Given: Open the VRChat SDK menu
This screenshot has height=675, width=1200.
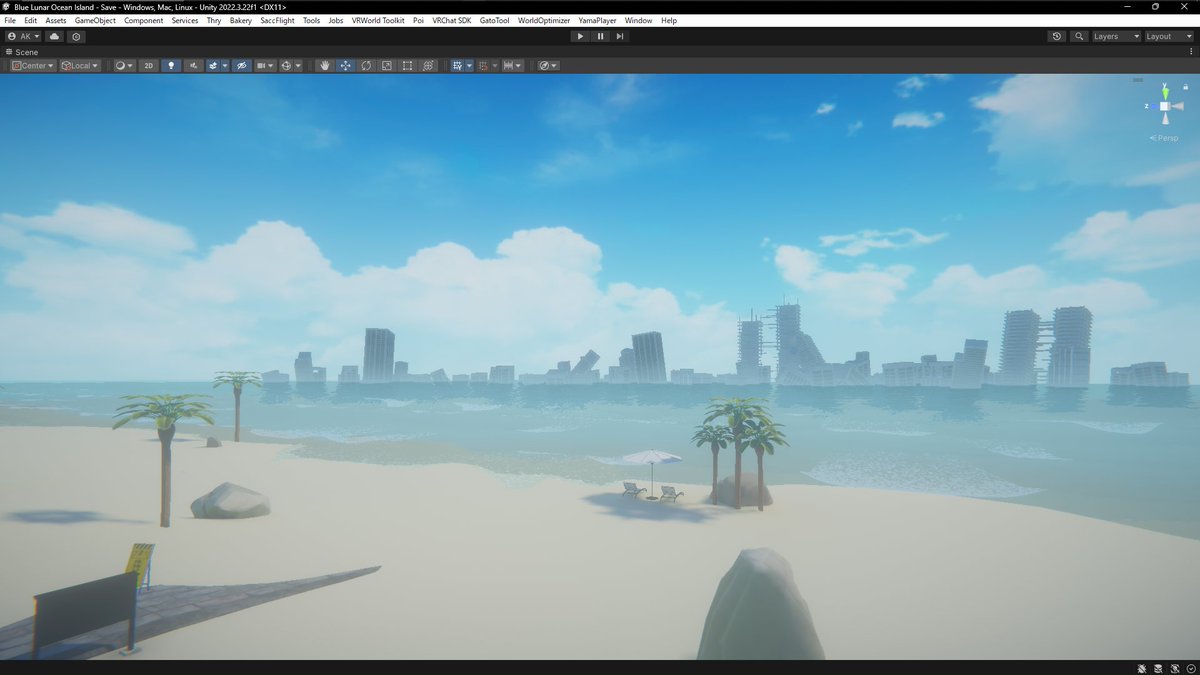Looking at the screenshot, I should (x=451, y=20).
